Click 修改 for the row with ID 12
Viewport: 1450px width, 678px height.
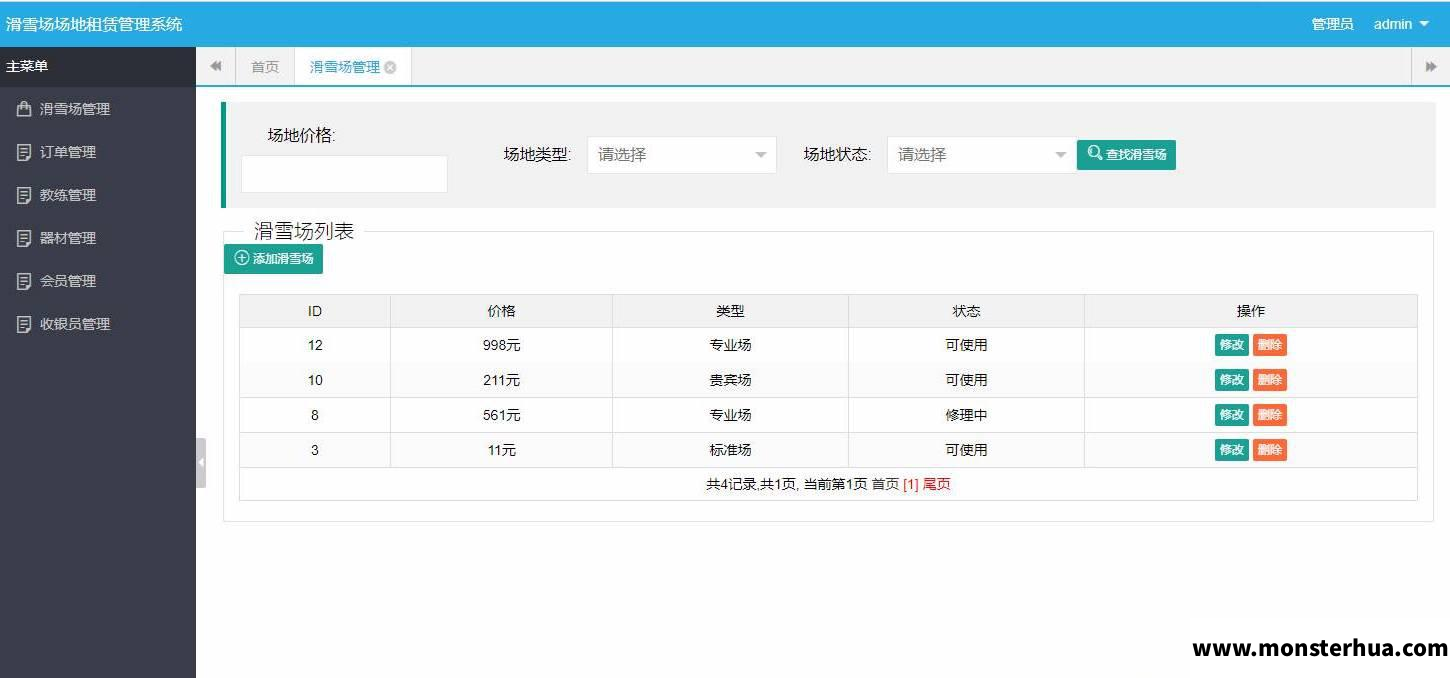click(x=1231, y=345)
